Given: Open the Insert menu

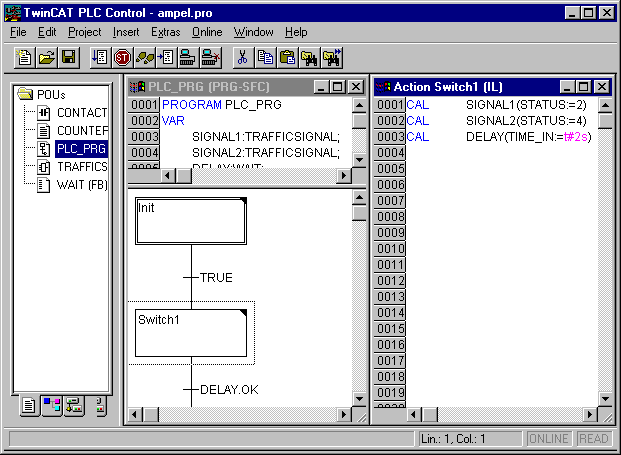Looking at the screenshot, I should pyautogui.click(x=126, y=32).
